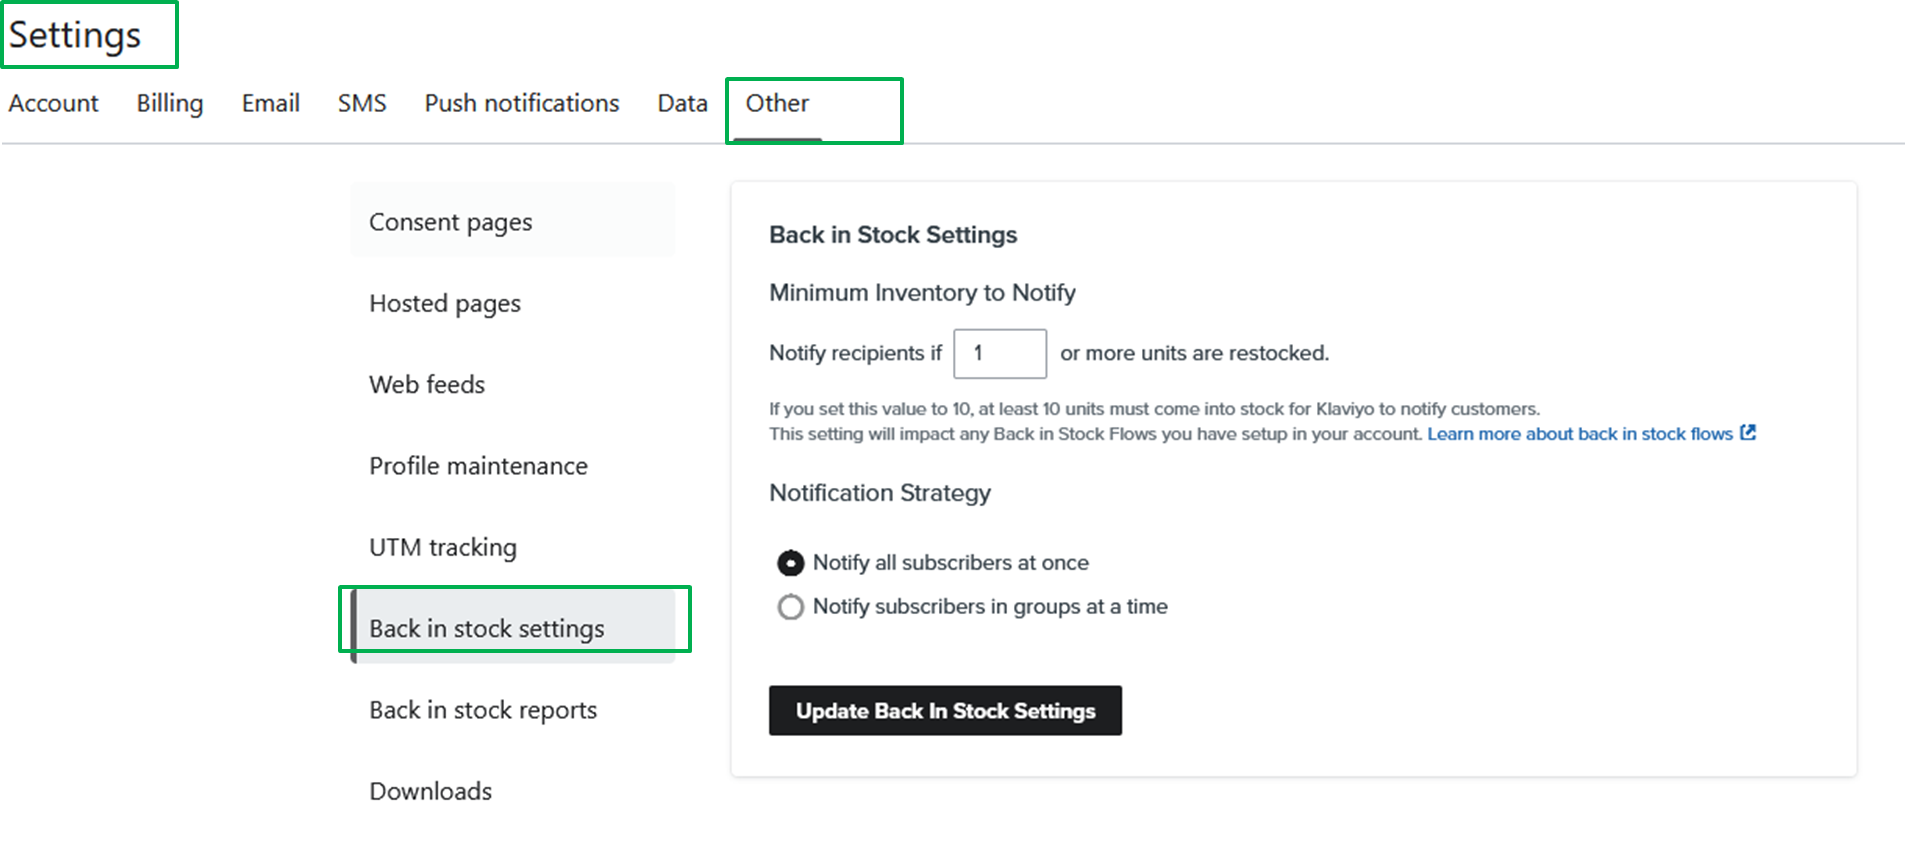Open the Downloads section

pos(431,791)
